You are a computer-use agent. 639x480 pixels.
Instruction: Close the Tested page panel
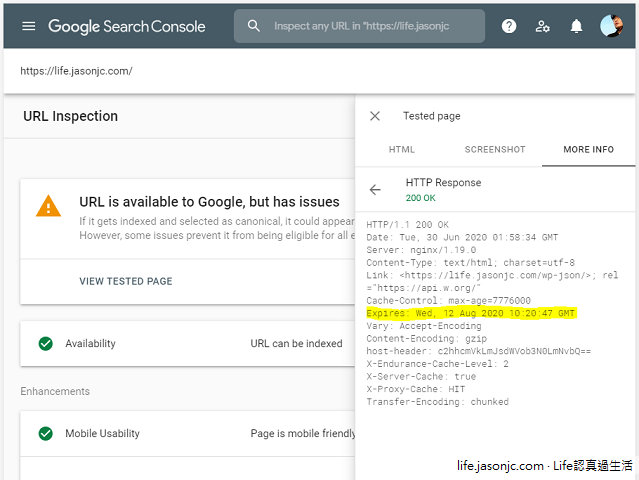pyautogui.click(x=375, y=116)
